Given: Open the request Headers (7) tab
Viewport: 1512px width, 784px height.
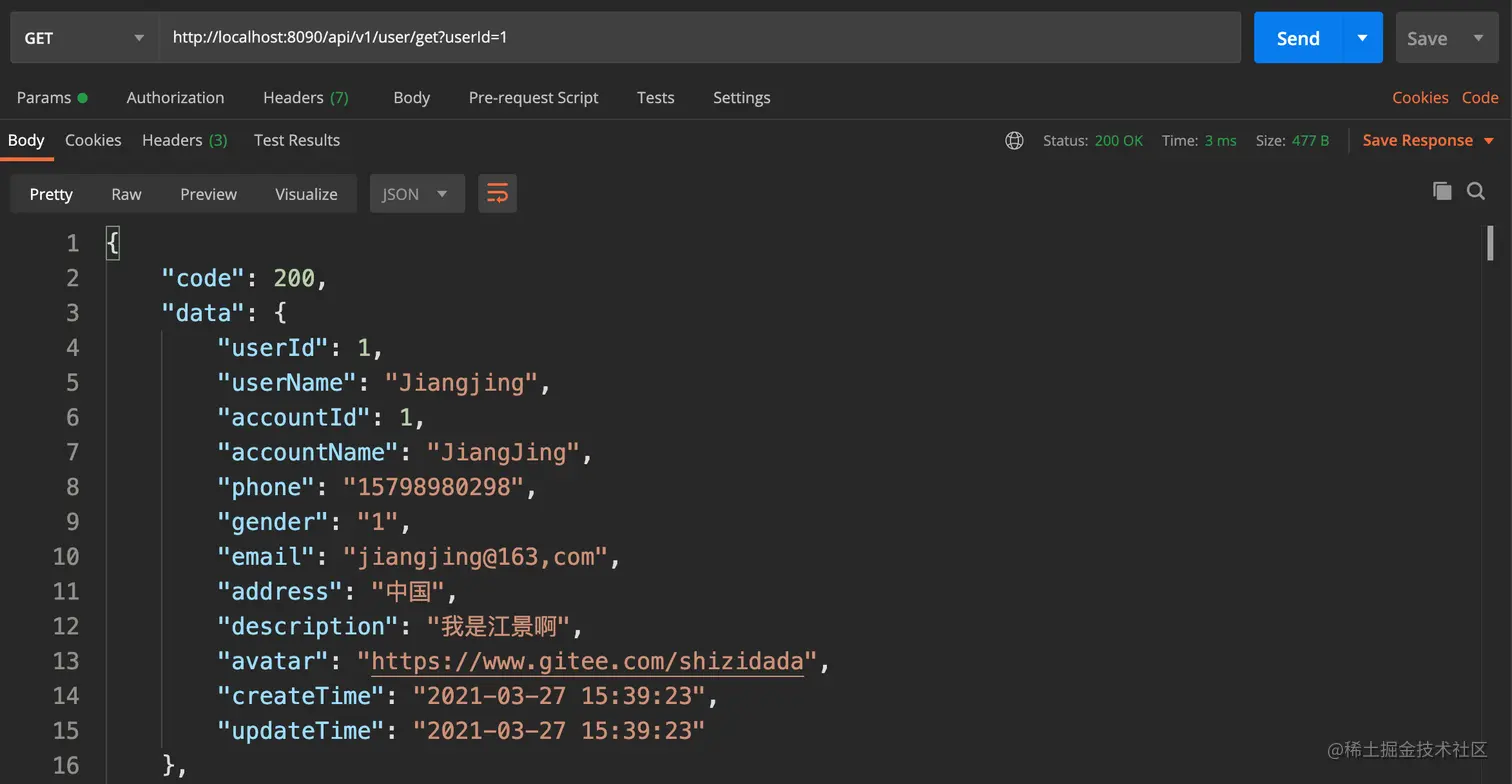Looking at the screenshot, I should click(x=306, y=97).
